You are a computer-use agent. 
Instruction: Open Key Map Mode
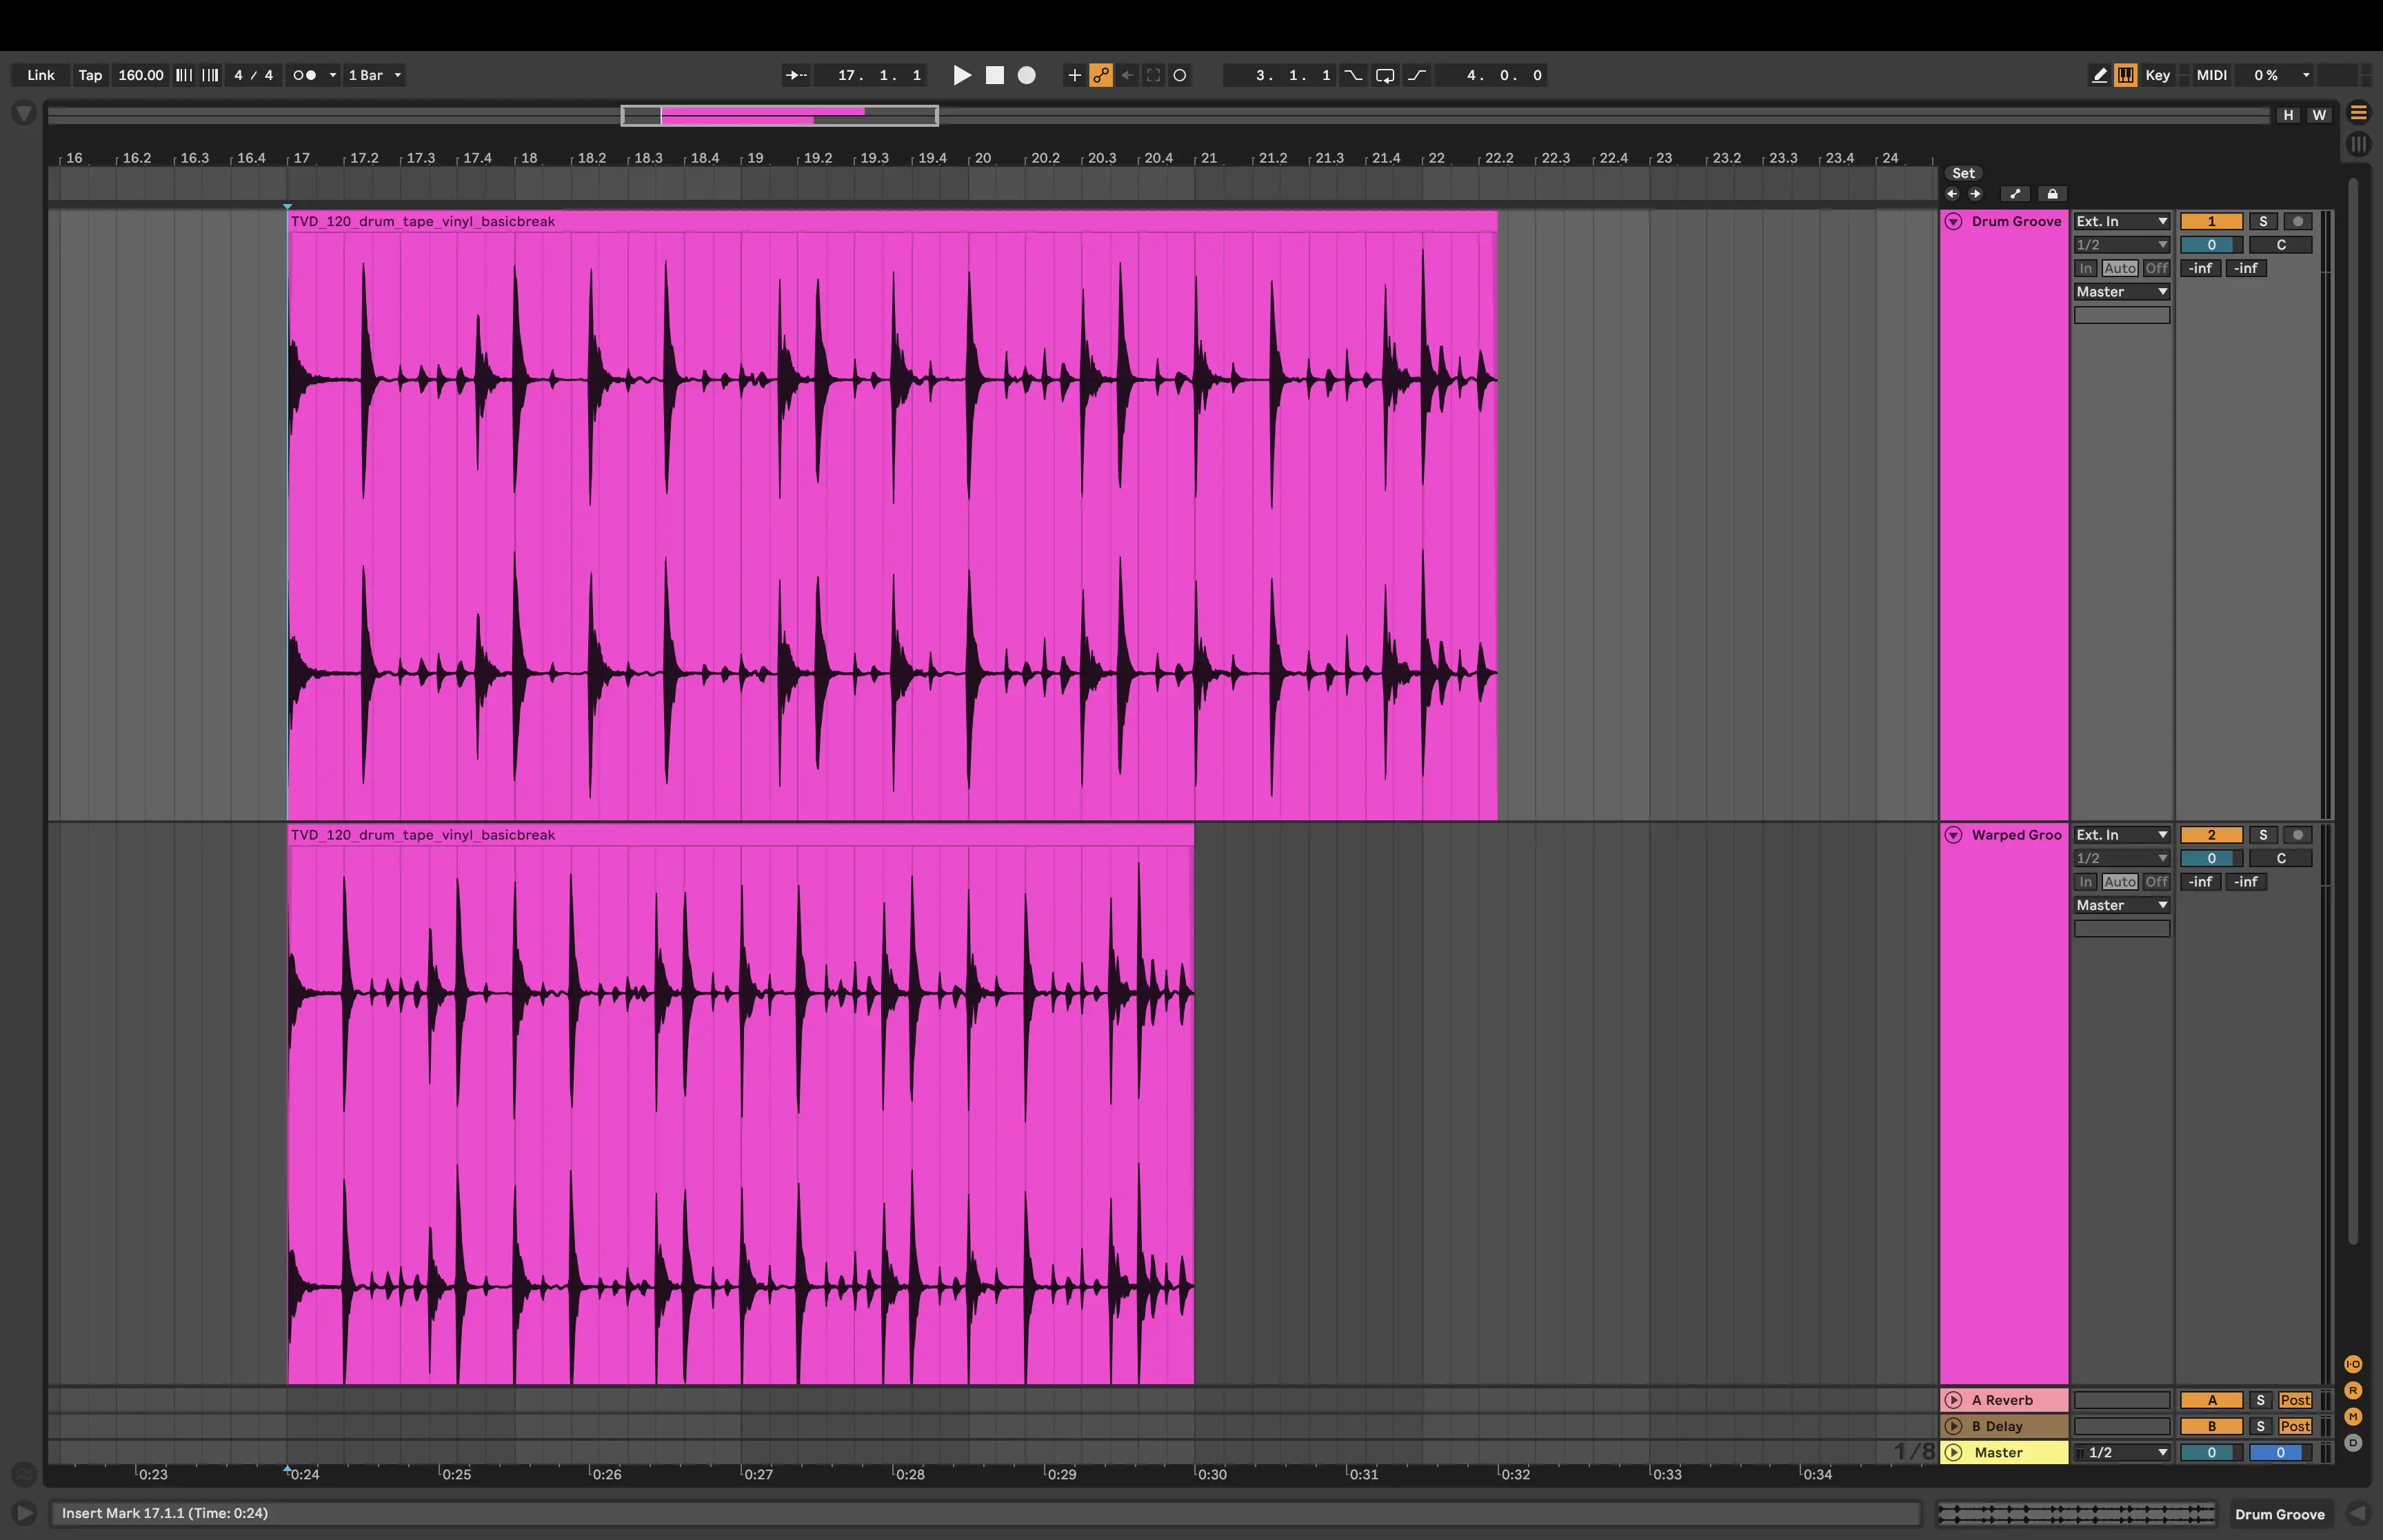pyautogui.click(x=2158, y=75)
